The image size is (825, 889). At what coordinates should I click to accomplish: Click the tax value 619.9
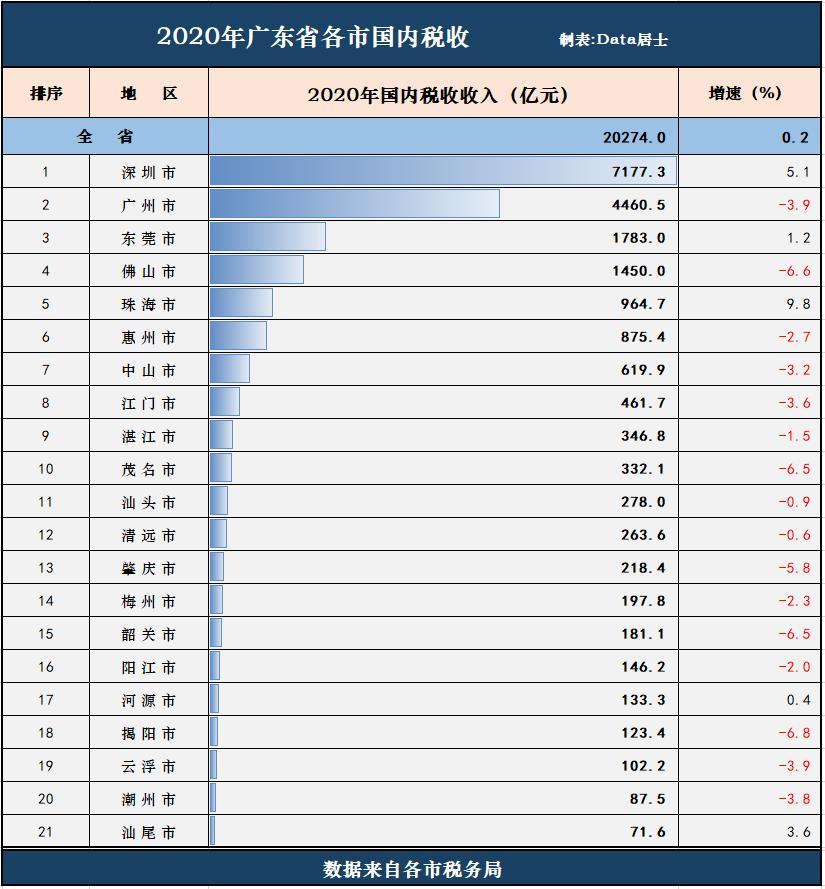[x=643, y=370]
